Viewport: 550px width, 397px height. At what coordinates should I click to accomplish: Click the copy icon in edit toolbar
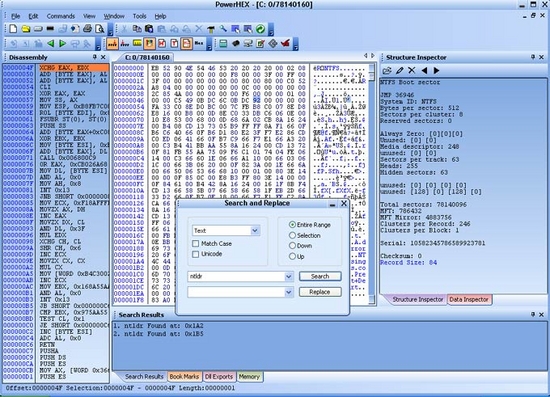(x=137, y=29)
